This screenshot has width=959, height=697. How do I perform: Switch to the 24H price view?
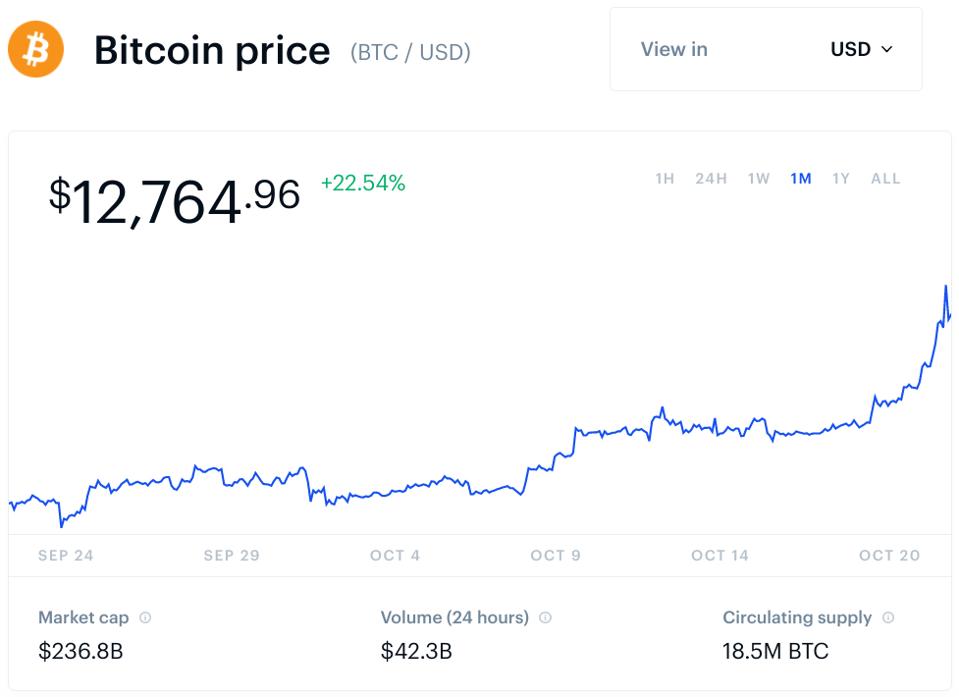point(710,178)
